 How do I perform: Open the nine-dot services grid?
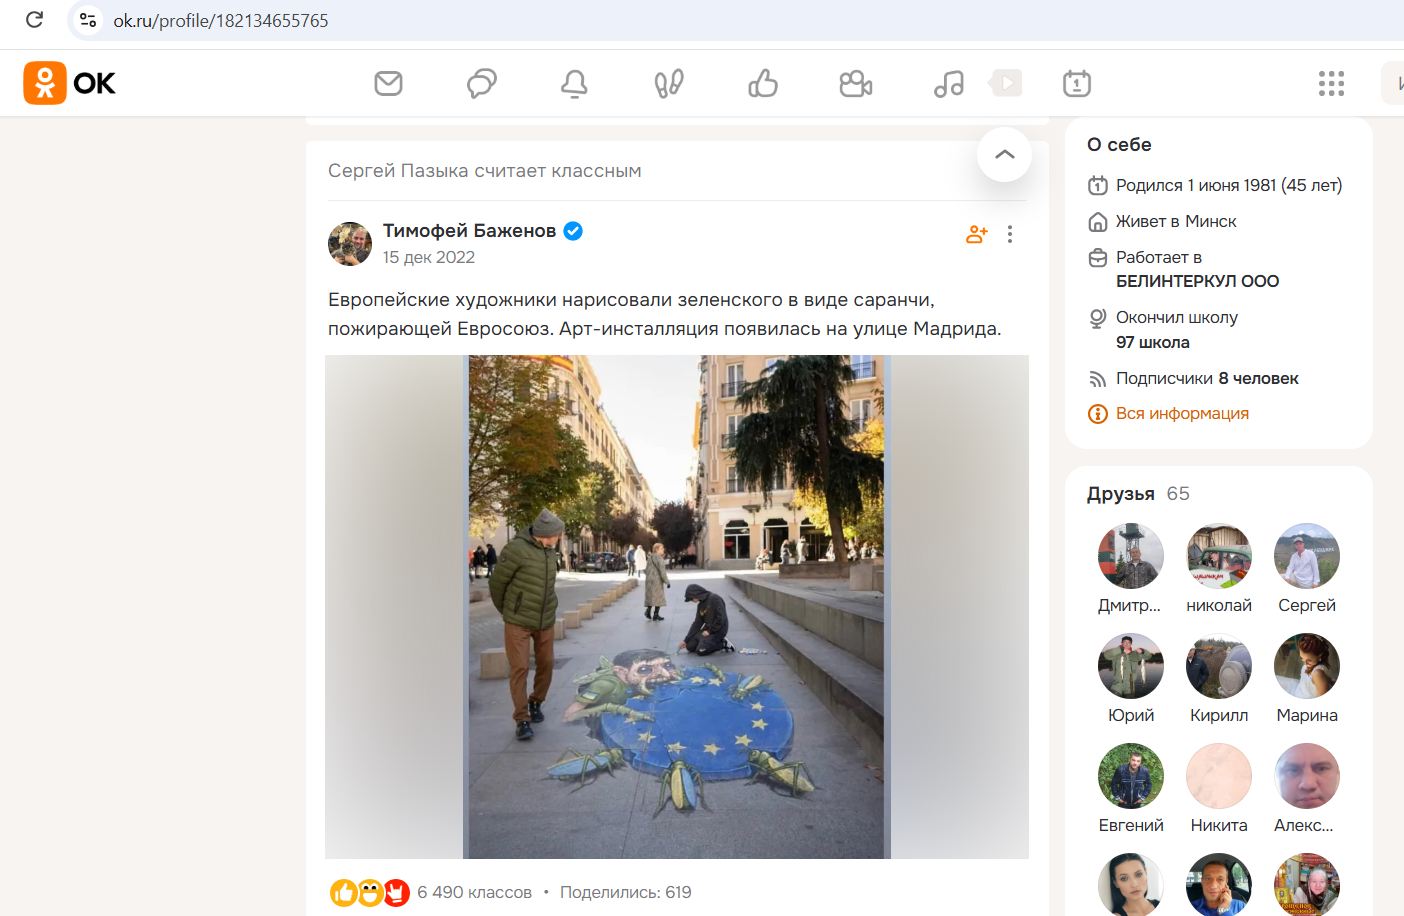1331,83
